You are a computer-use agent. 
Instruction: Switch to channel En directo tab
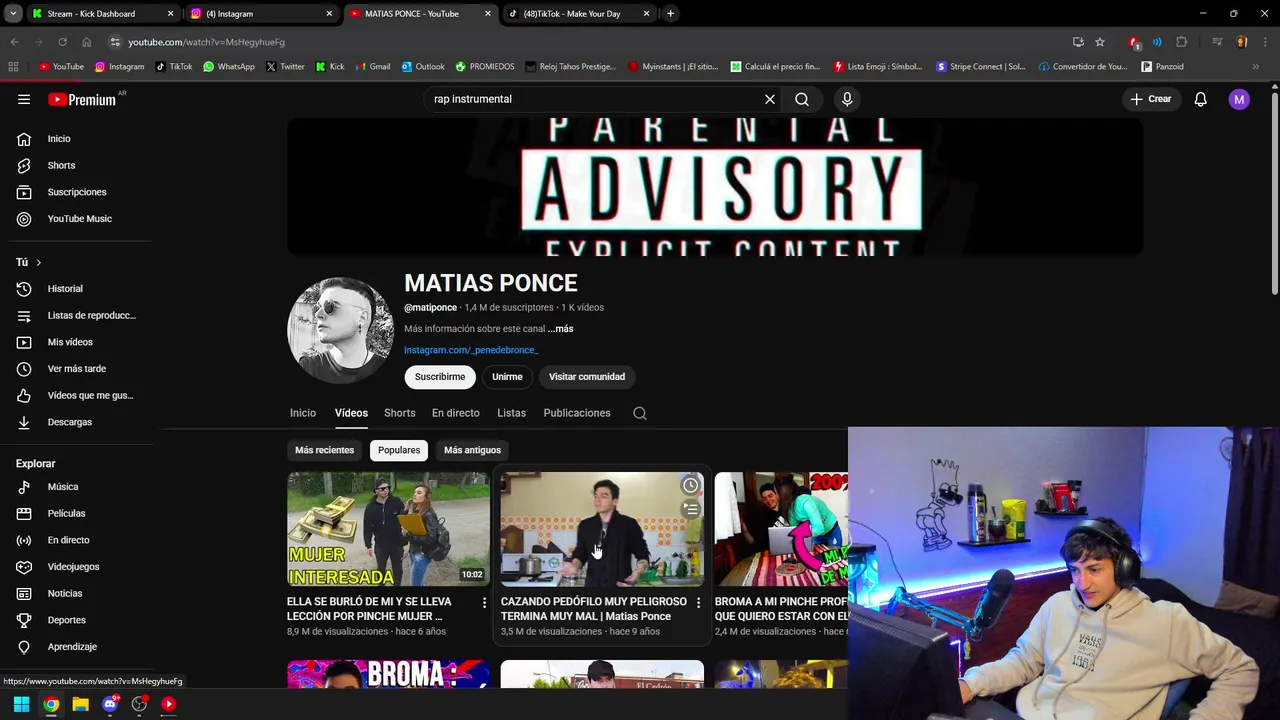pos(455,413)
